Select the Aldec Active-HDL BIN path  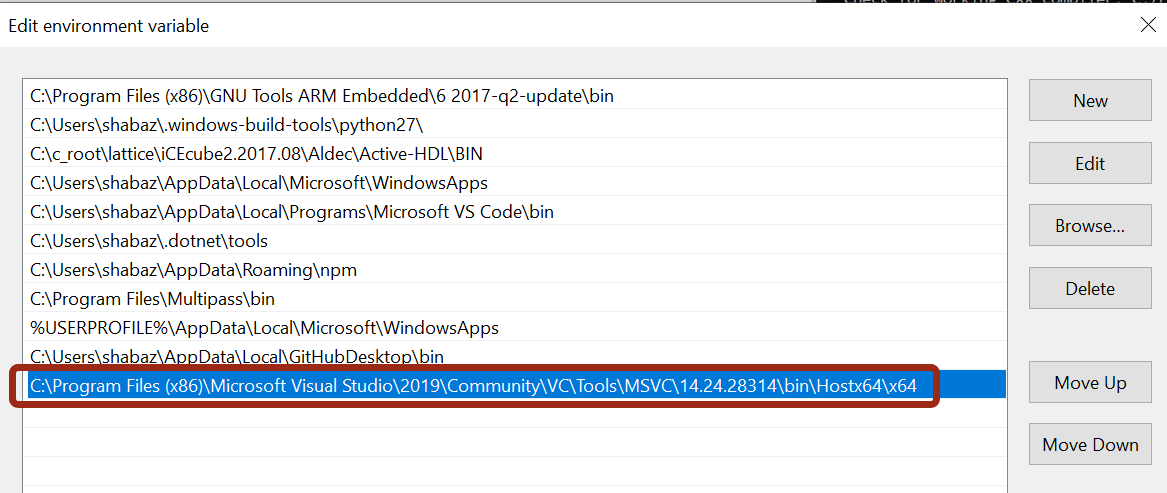pyautogui.click(x=514, y=154)
